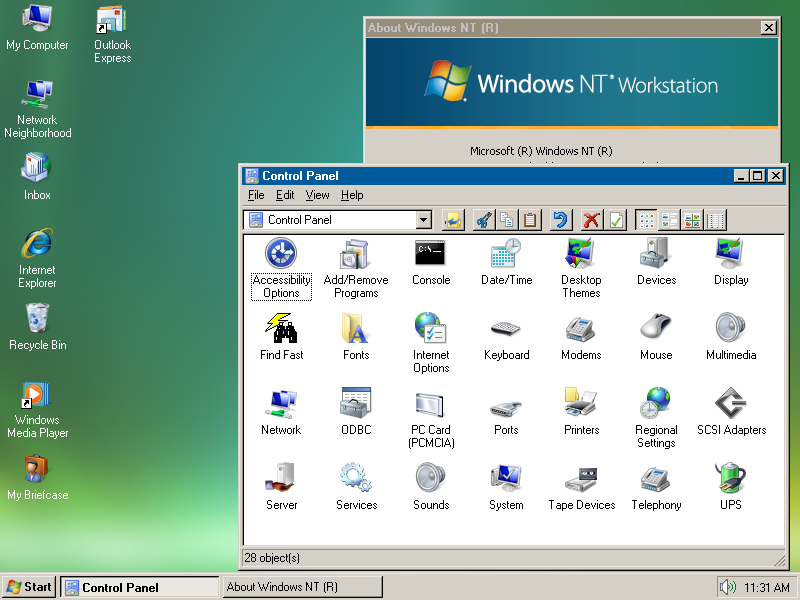Select Windows Media Player shortcut
This screenshot has height=600, width=800.
pos(37,410)
